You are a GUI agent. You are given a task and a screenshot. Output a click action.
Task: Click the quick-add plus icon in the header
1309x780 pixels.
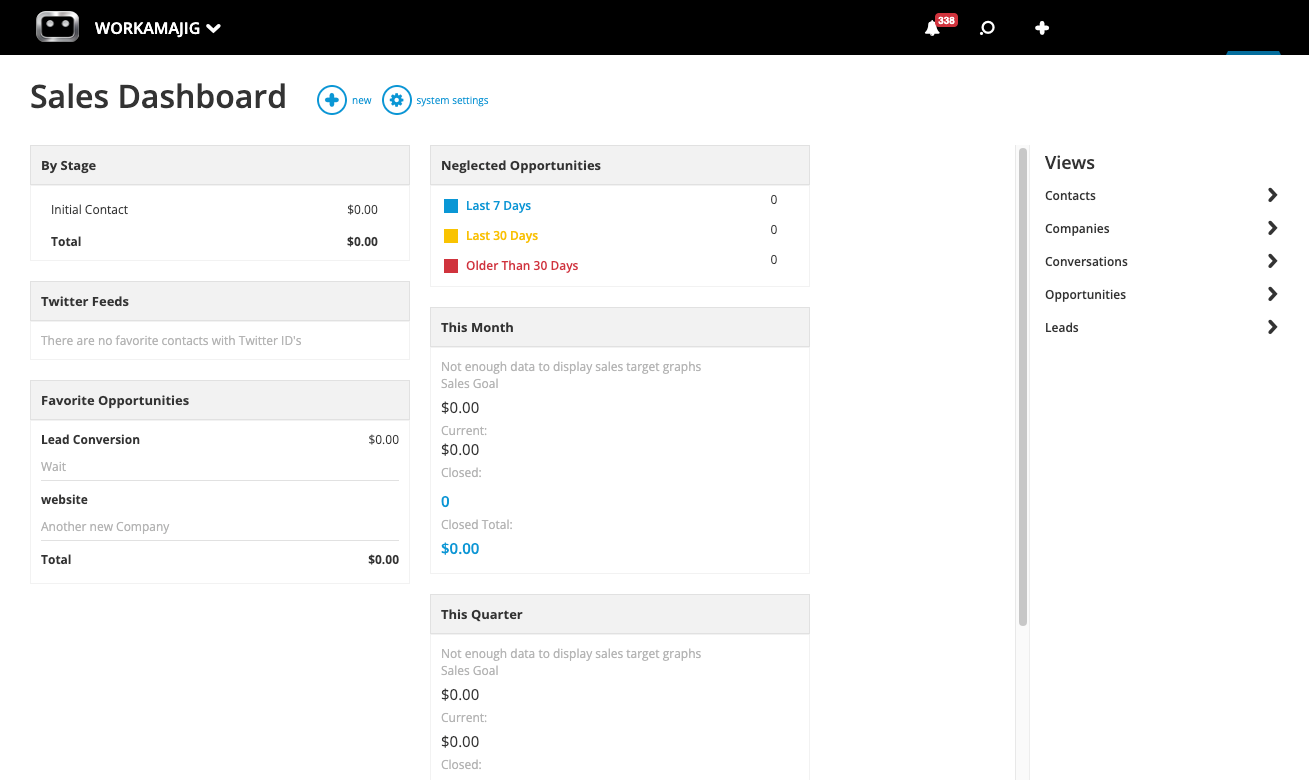1042,28
